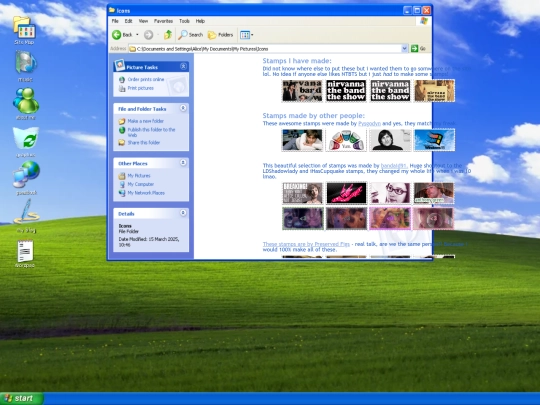
Task: Click the girl with glasses stamp
Action: [390, 193]
